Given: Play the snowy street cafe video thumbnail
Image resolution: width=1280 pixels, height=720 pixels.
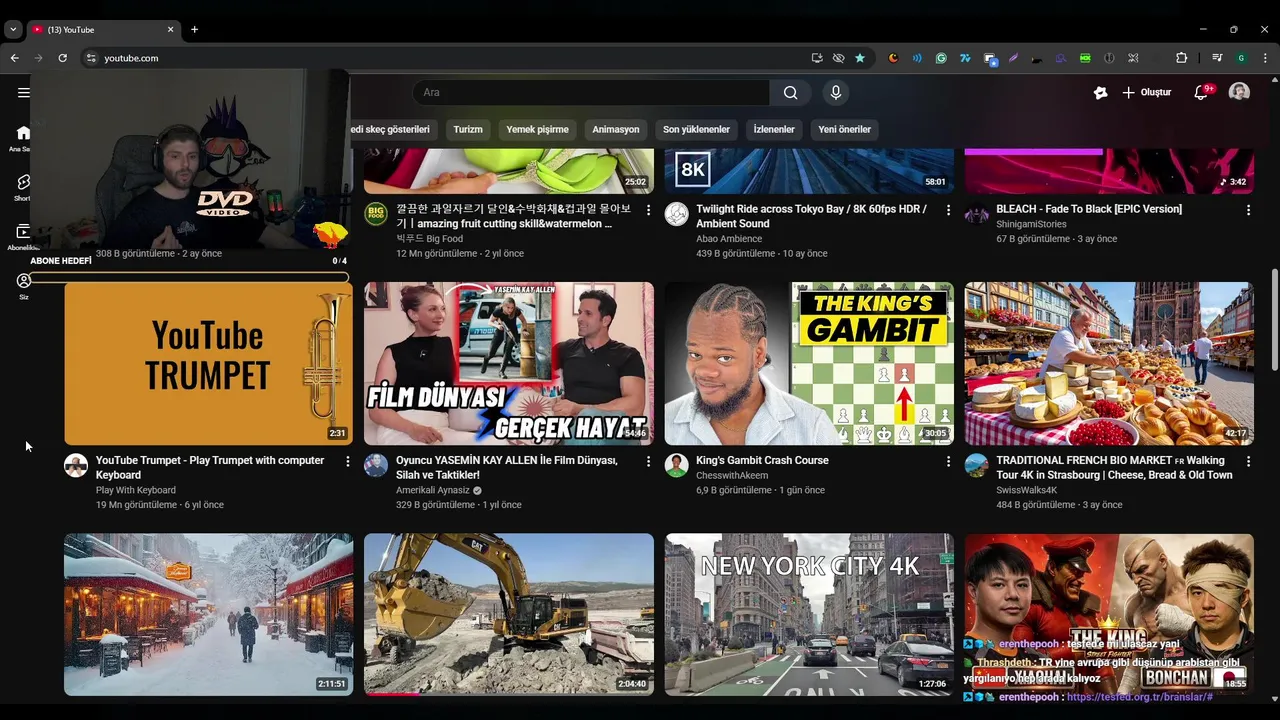Looking at the screenshot, I should point(208,614).
